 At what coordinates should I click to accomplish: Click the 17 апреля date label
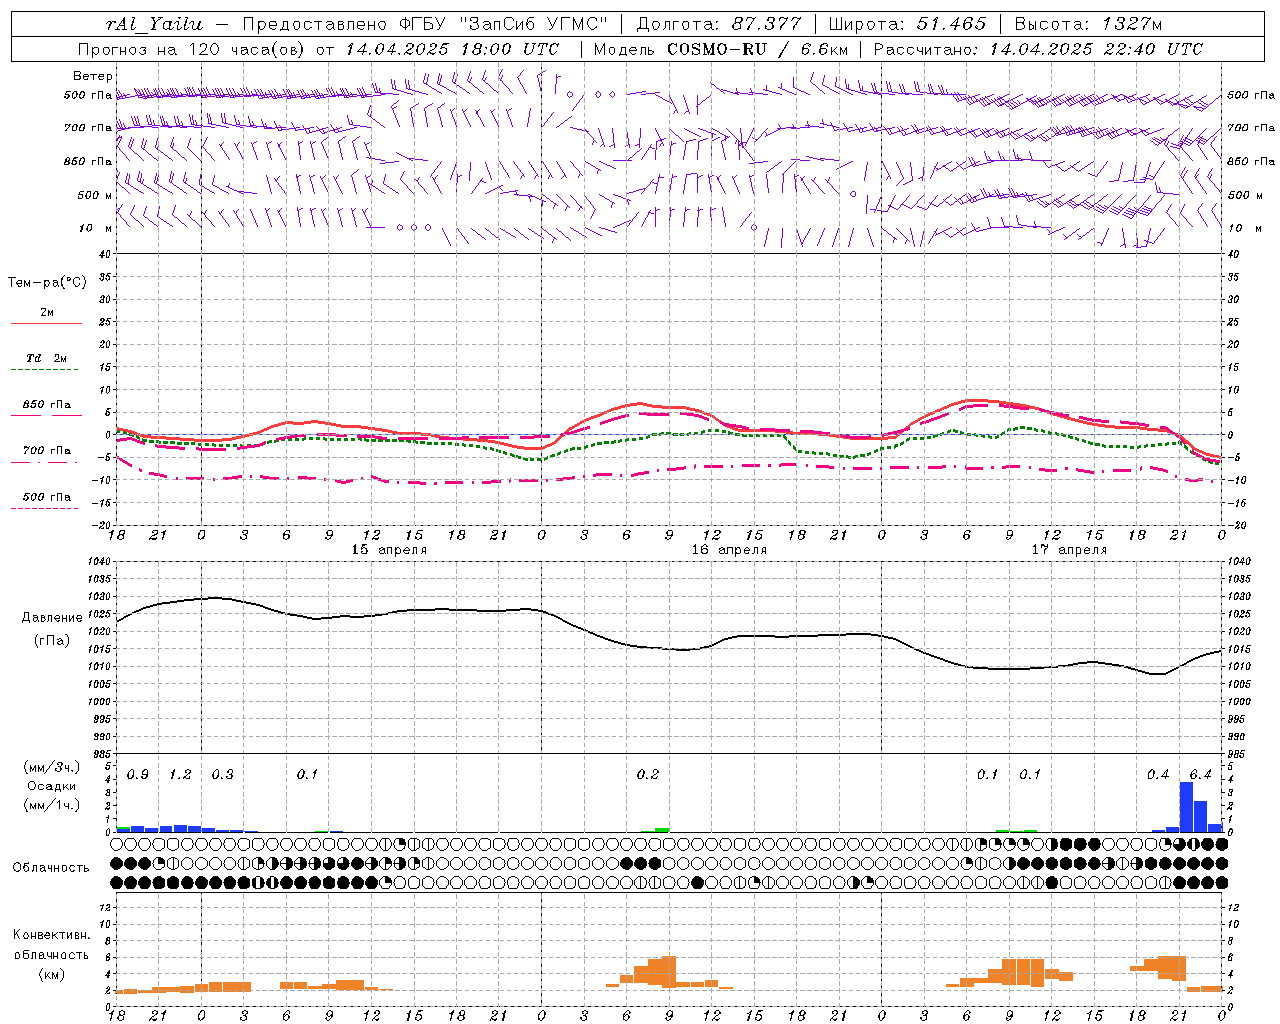tap(1069, 550)
